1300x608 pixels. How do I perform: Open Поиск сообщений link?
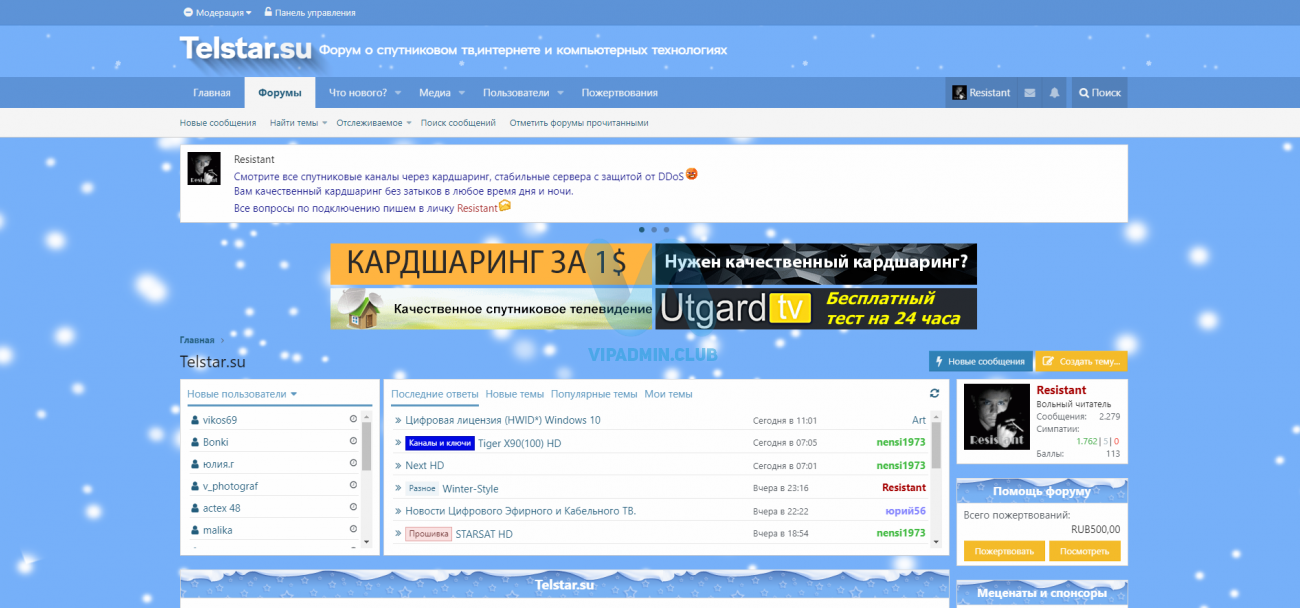point(458,123)
